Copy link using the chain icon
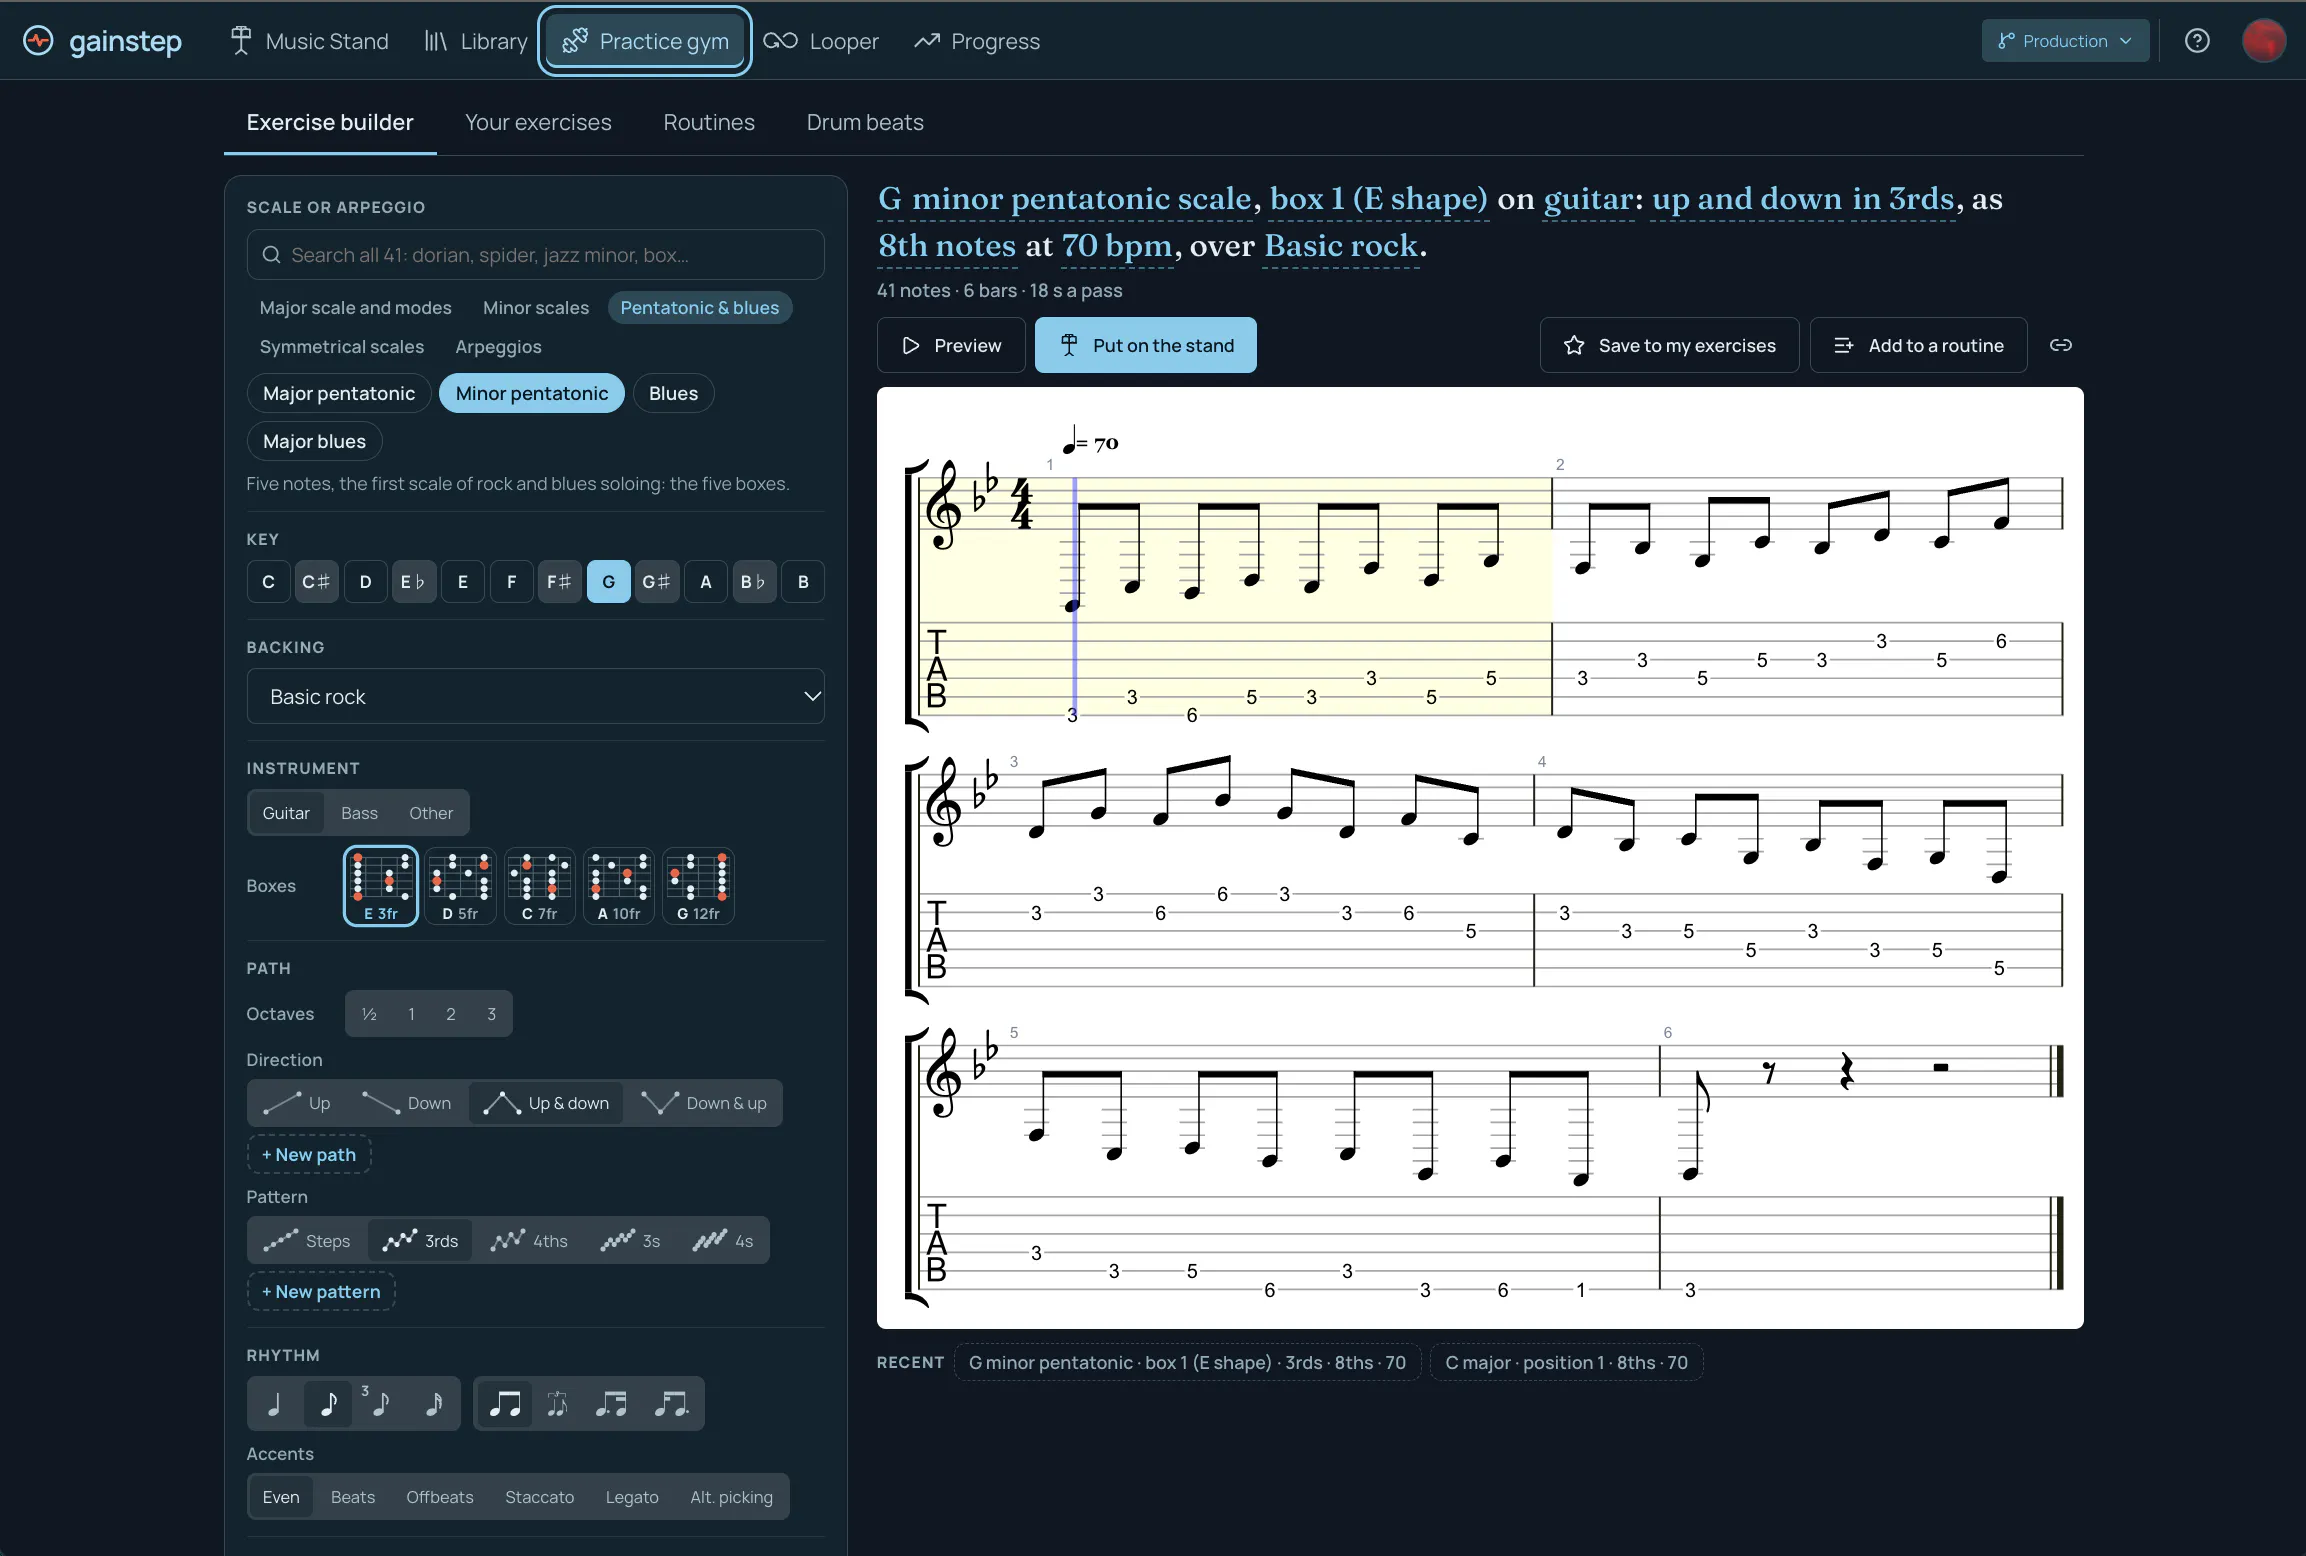 (2061, 345)
